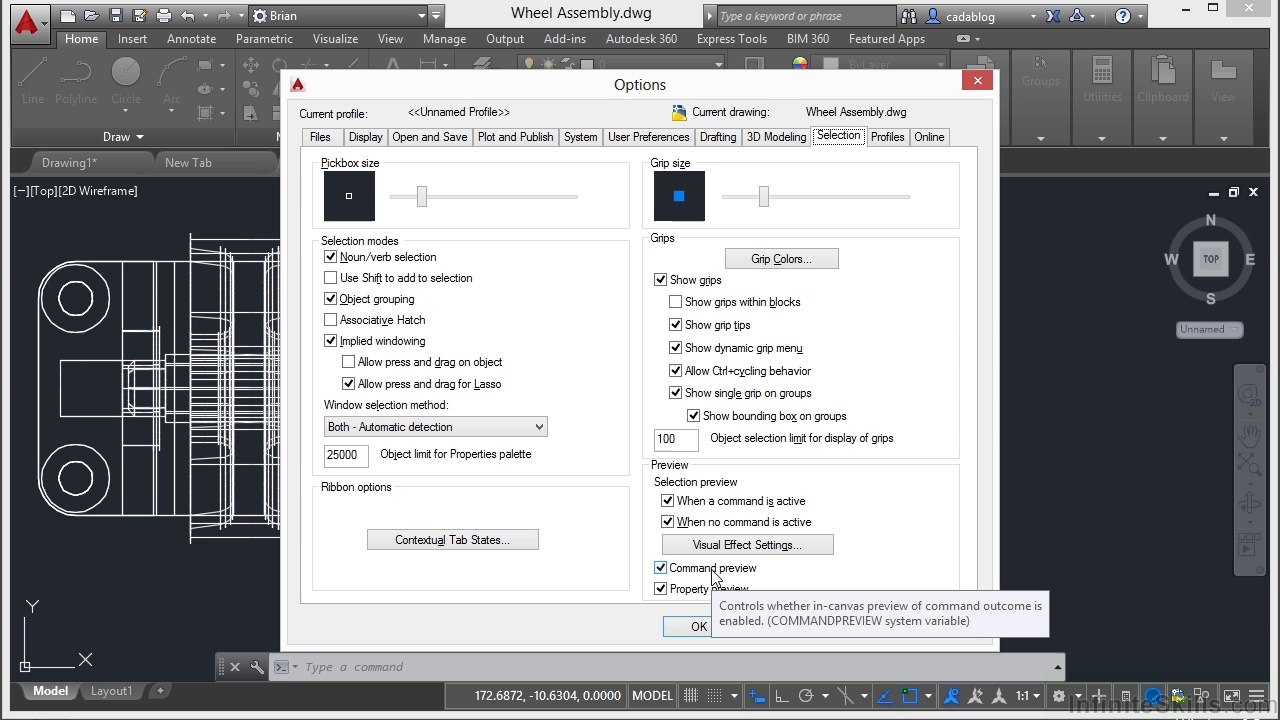
Task: Toggle Object grouping checkbox
Action: pyautogui.click(x=331, y=299)
